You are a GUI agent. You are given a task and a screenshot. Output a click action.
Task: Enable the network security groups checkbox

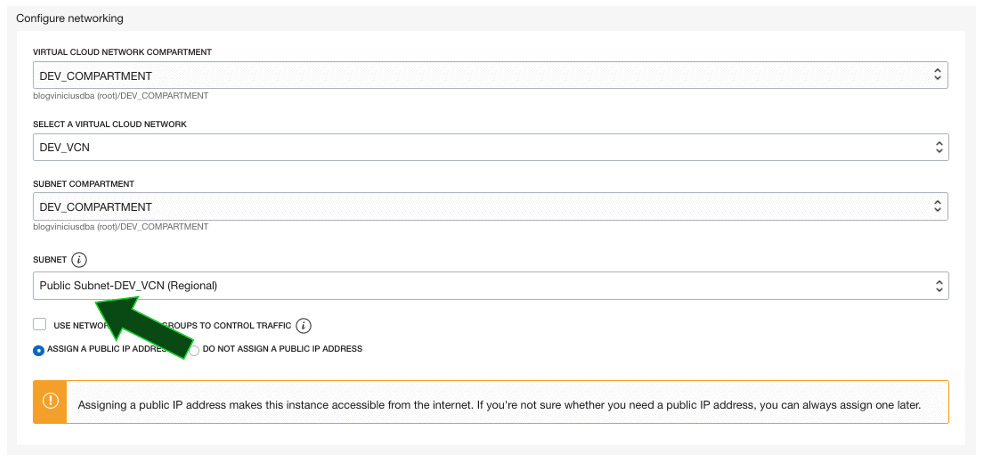[40, 324]
